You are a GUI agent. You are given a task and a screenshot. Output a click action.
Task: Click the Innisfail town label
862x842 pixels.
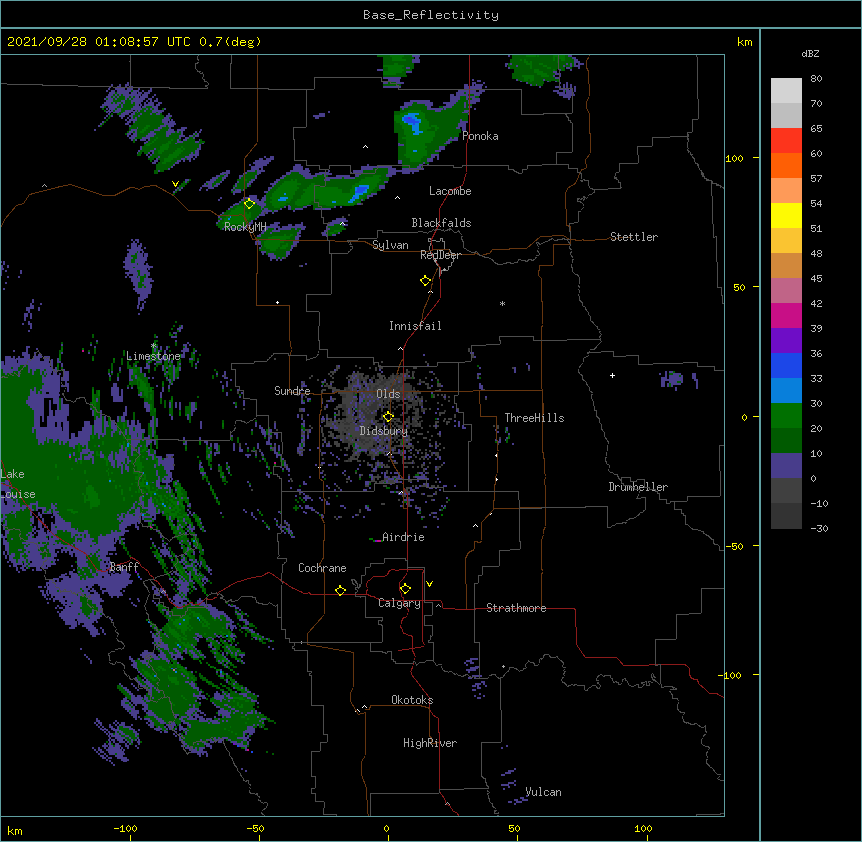415,326
